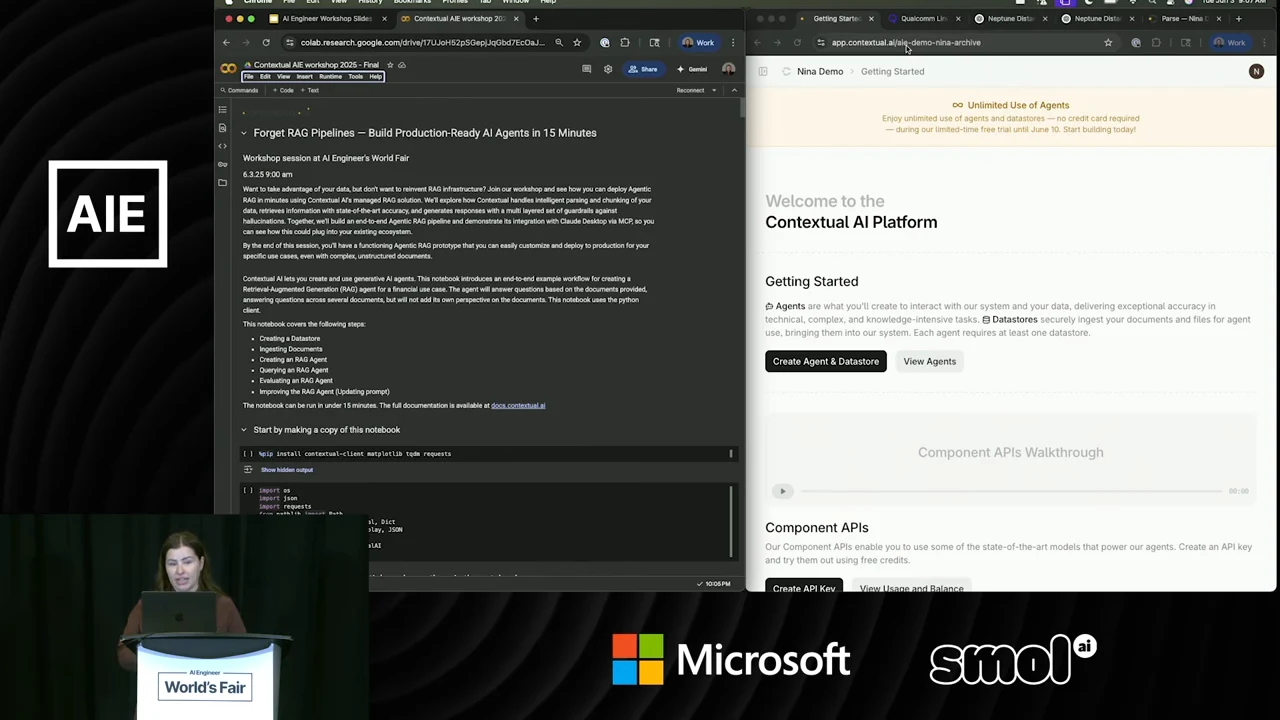The width and height of the screenshot is (1280, 720).
Task: Seek on the walkthrough video progress bar
Action: 1010,491
